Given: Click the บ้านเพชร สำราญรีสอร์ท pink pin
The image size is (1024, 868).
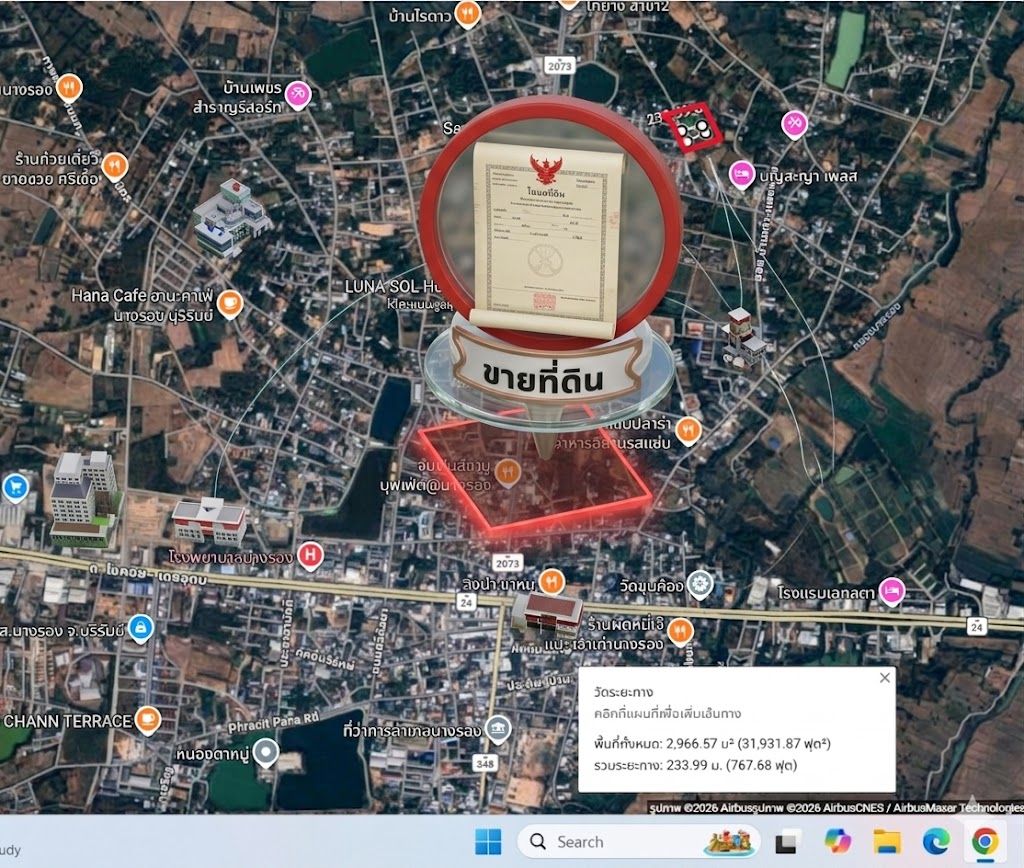Looking at the screenshot, I should [298, 95].
